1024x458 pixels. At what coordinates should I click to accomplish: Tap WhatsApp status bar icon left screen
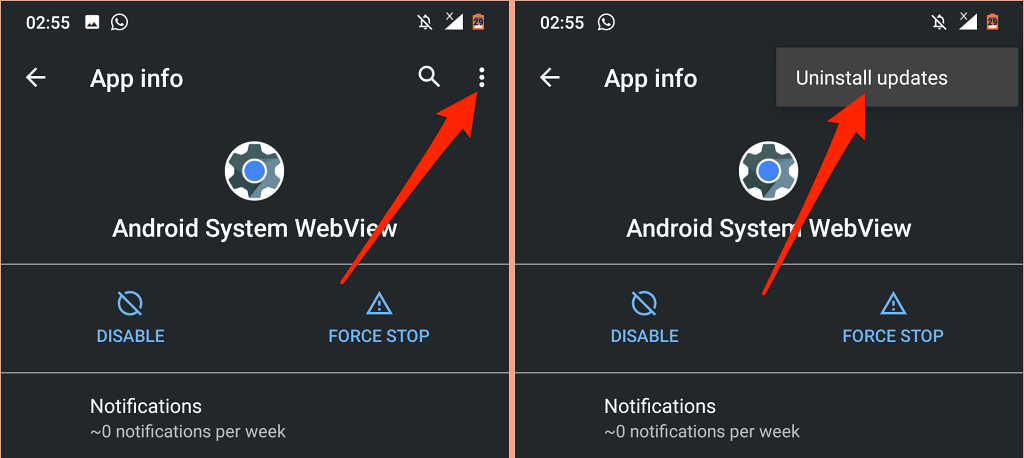[120, 22]
